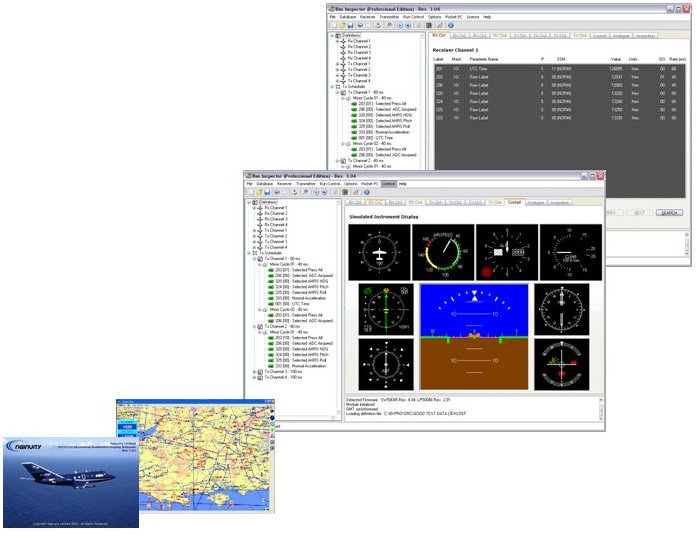
Task: Click the UTC Time row in Receiver Channel 1 table
Action: coord(559,69)
